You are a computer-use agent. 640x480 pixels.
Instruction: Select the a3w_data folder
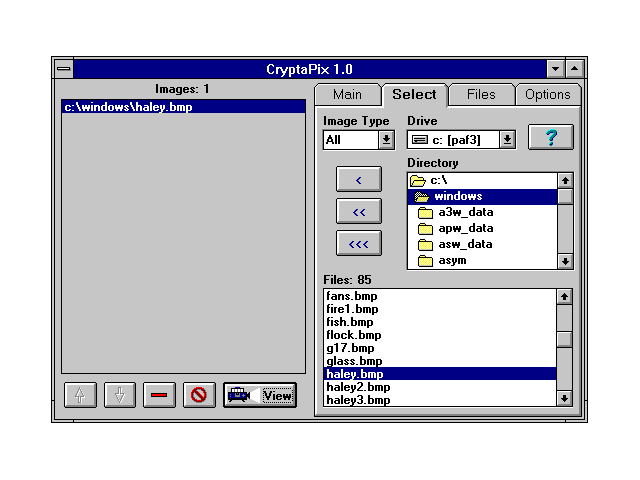tap(465, 212)
